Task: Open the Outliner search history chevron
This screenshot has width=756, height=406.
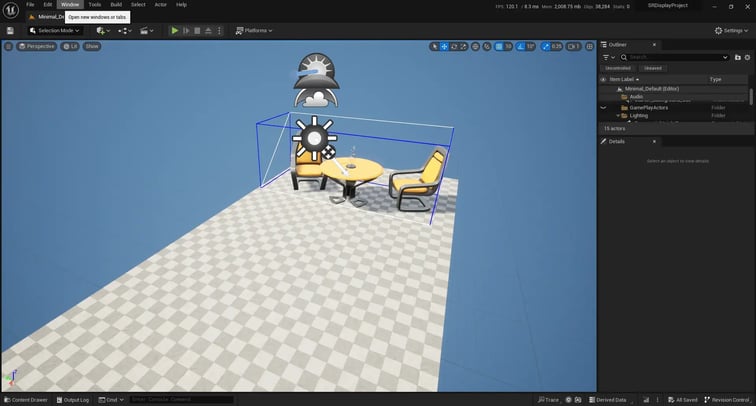Action: pyautogui.click(x=725, y=57)
